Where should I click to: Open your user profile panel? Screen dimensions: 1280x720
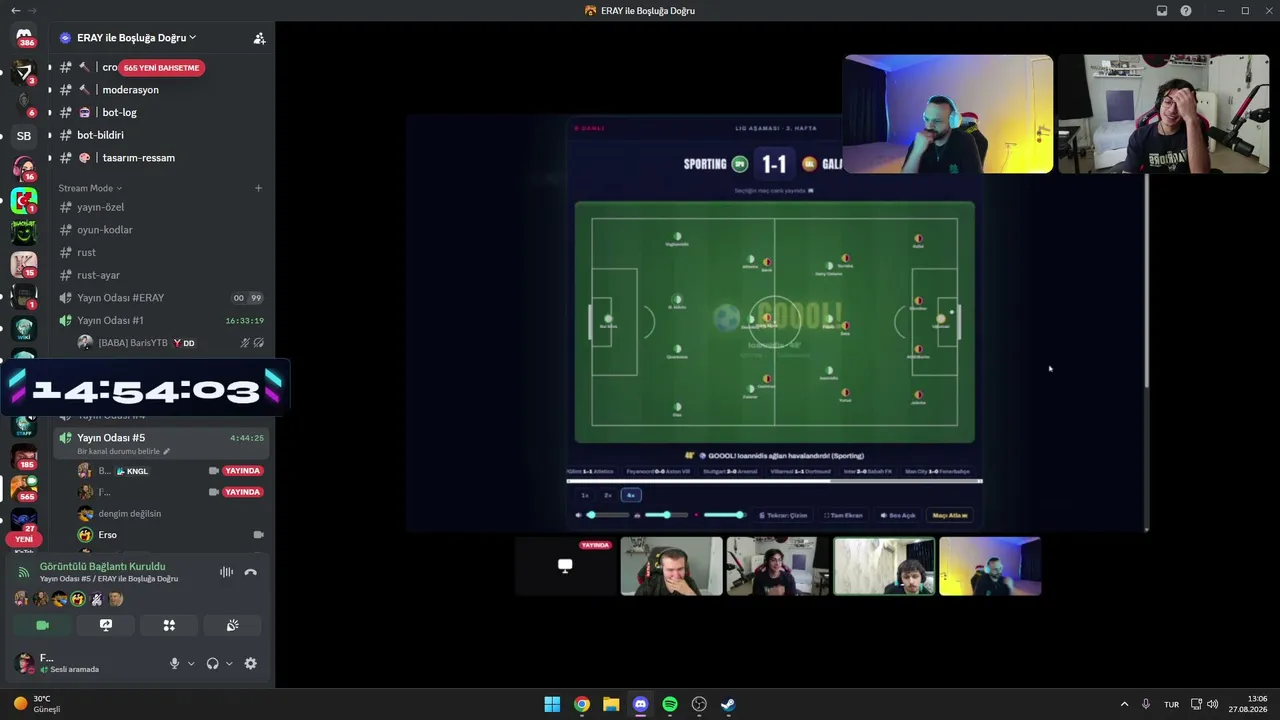point(85,663)
